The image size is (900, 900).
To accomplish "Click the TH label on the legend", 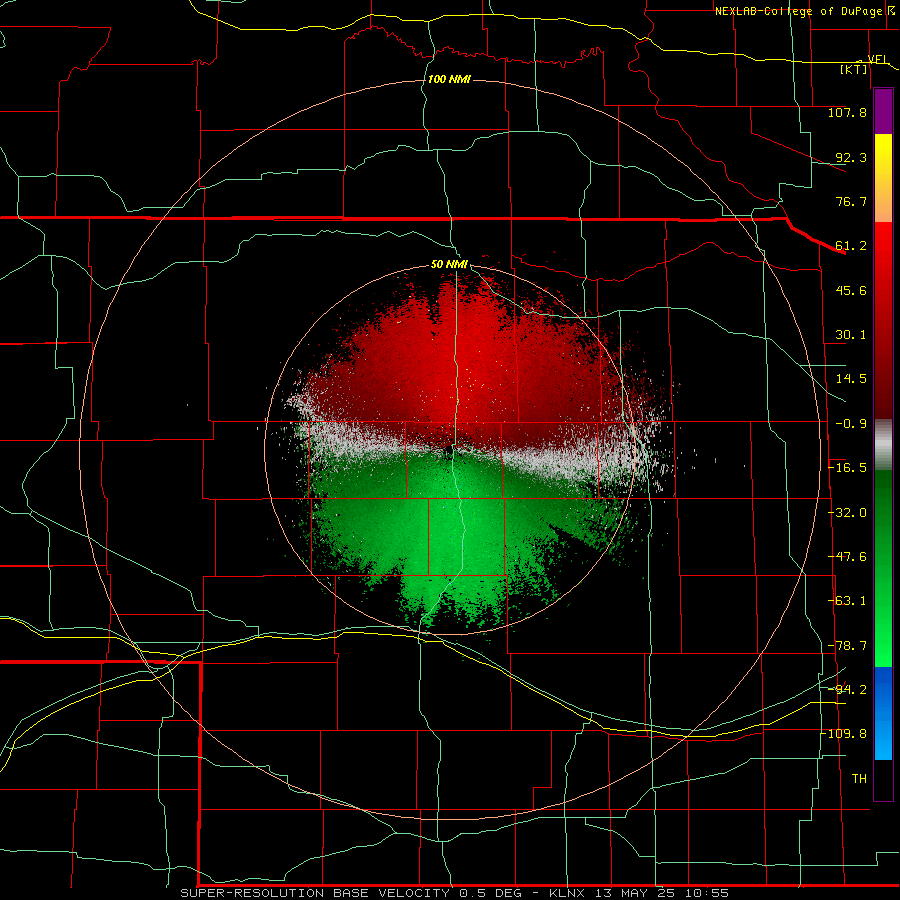I will (x=859, y=778).
